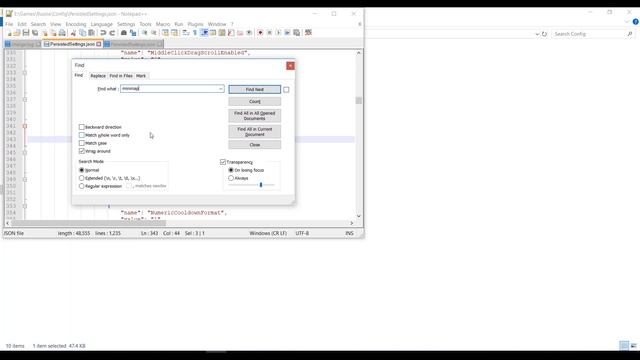Click the Playback macro icon
Screen dimensions: 640x360
(x=278, y=33)
